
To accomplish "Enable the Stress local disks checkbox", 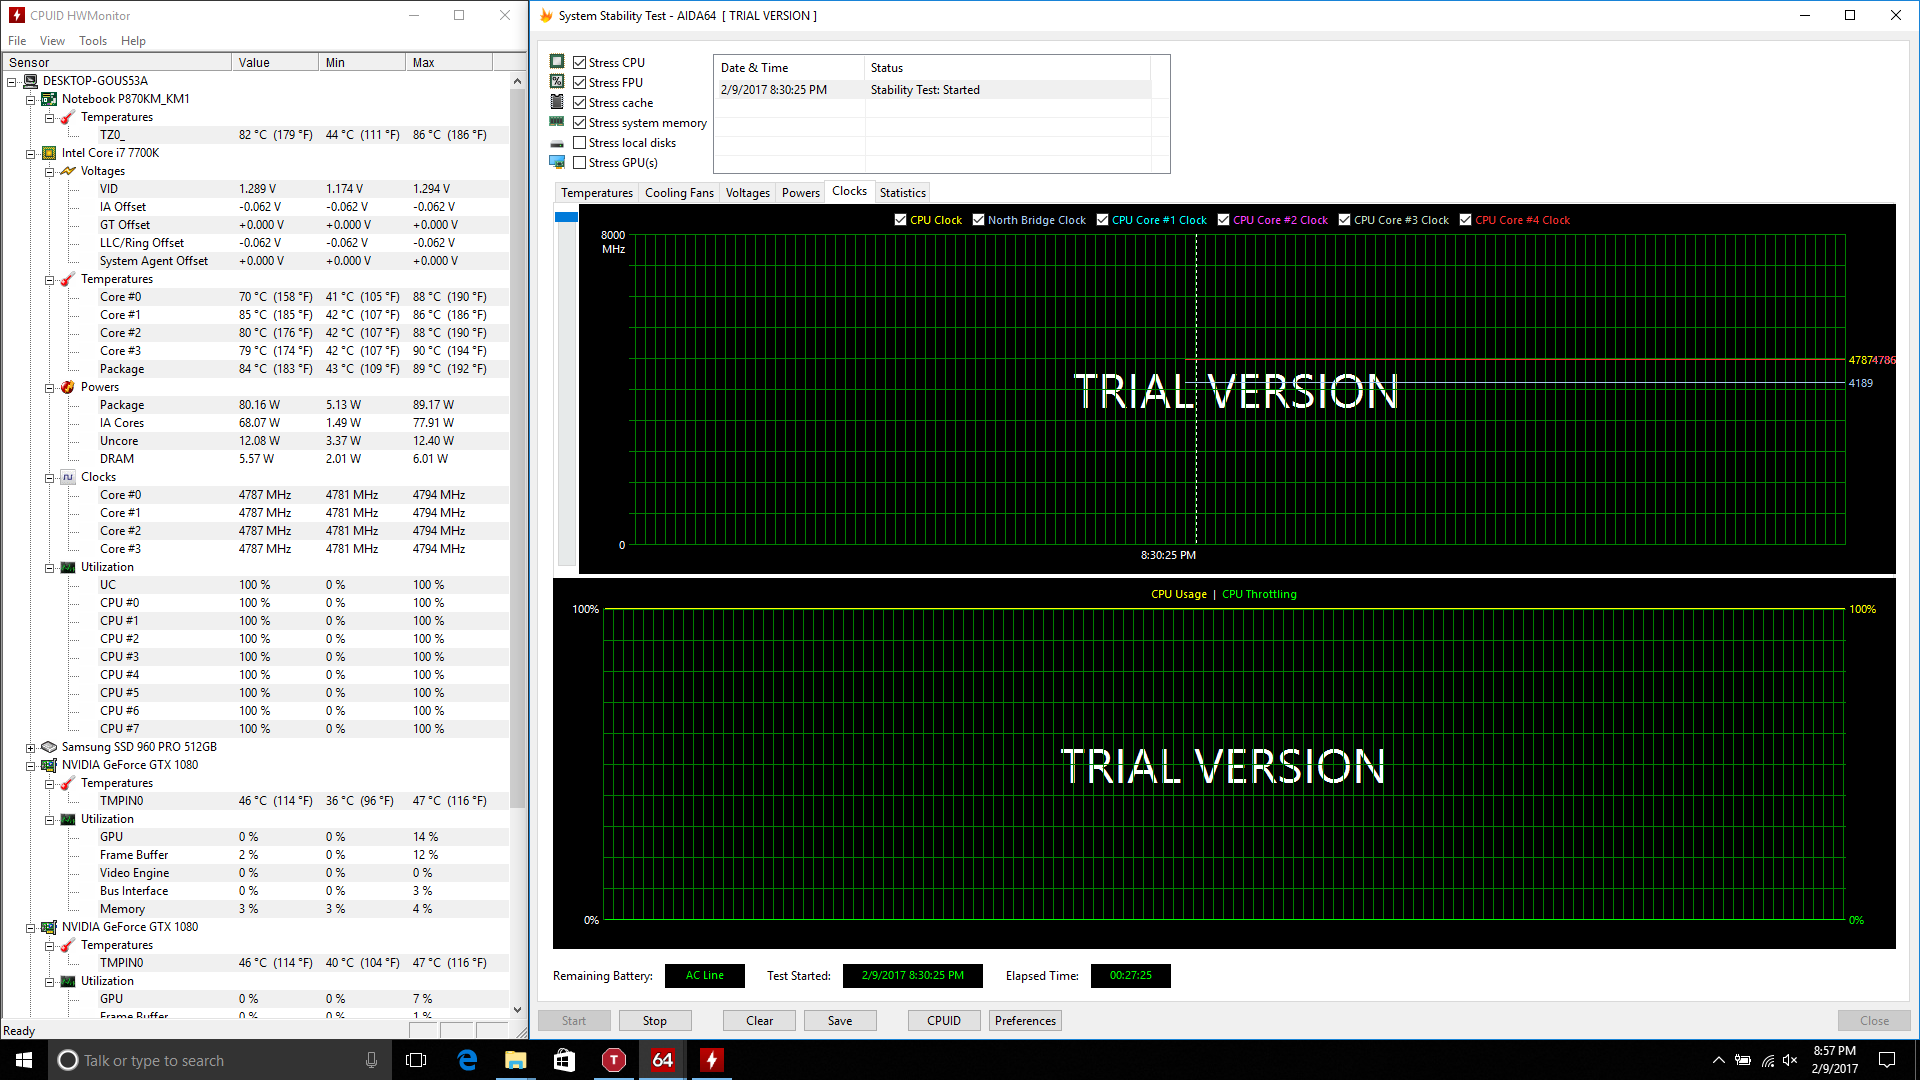I will click(x=579, y=142).
